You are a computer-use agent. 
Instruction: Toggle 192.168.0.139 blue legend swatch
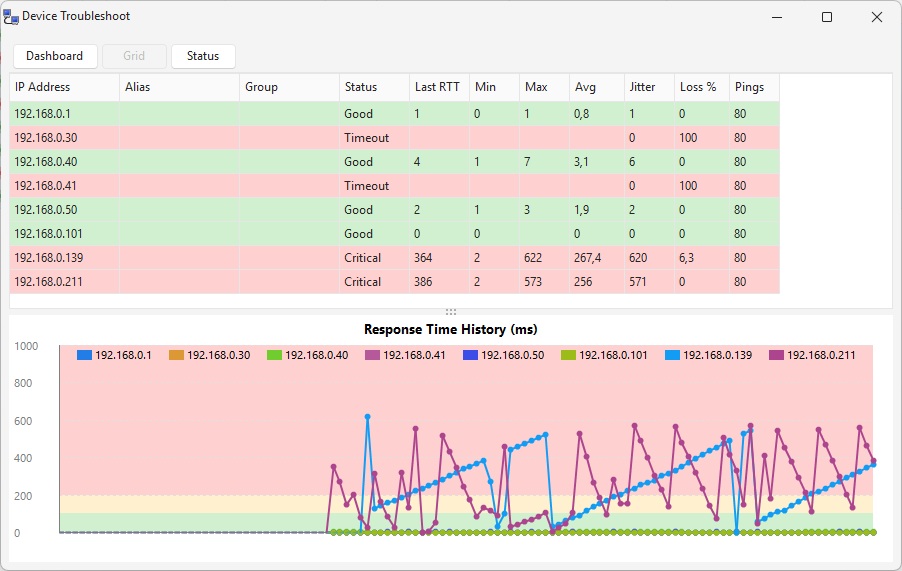(673, 355)
